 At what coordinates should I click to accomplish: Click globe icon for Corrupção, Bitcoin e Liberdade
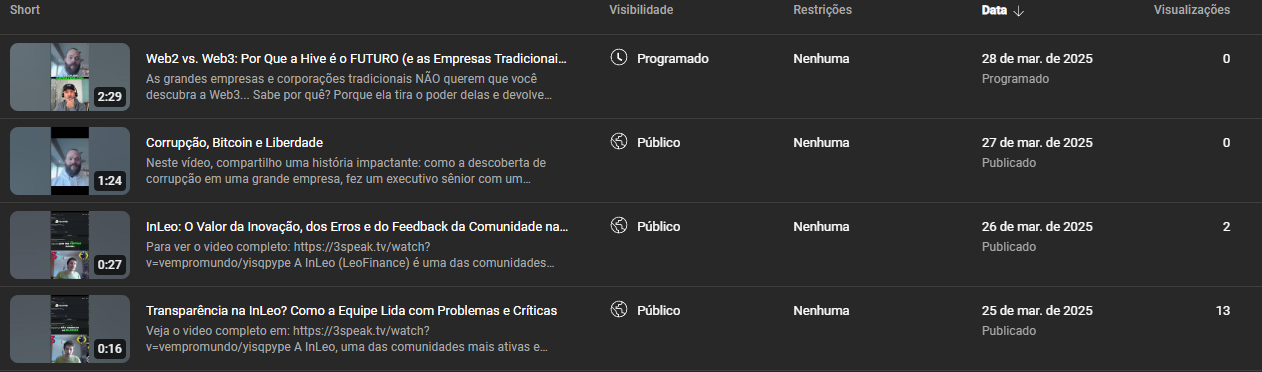(618, 142)
